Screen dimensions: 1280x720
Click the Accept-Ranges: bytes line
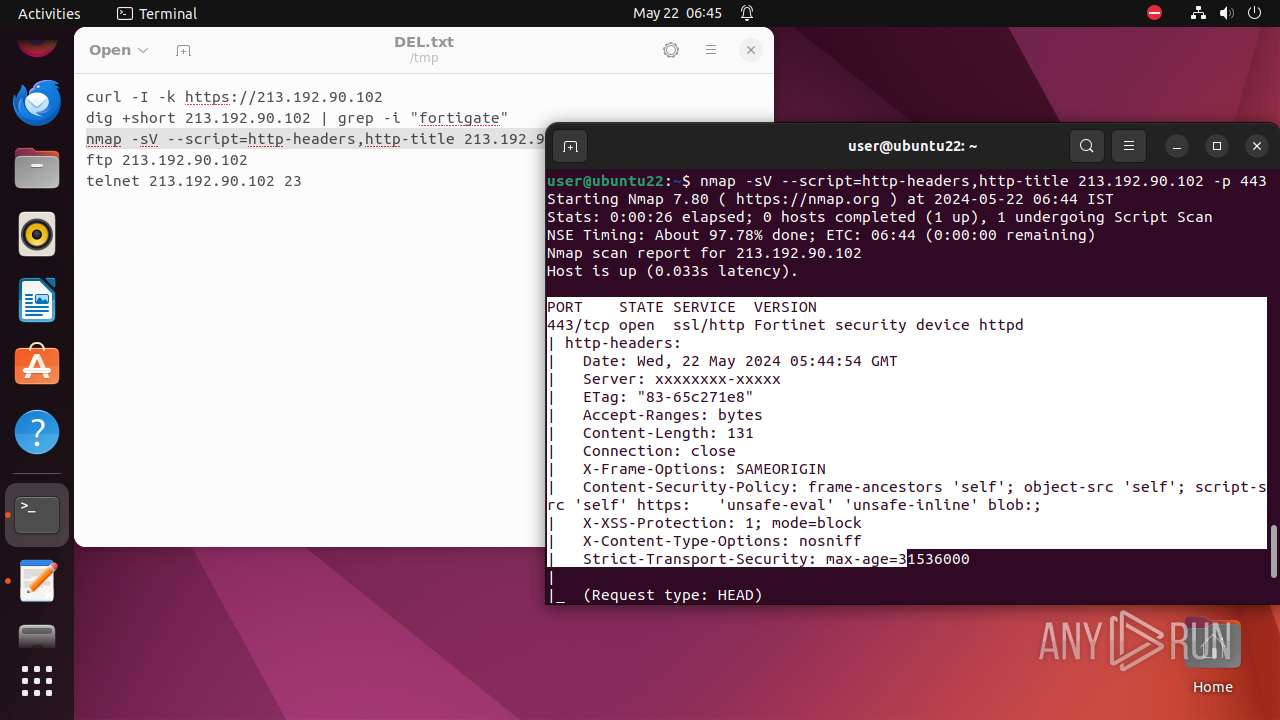pos(672,415)
